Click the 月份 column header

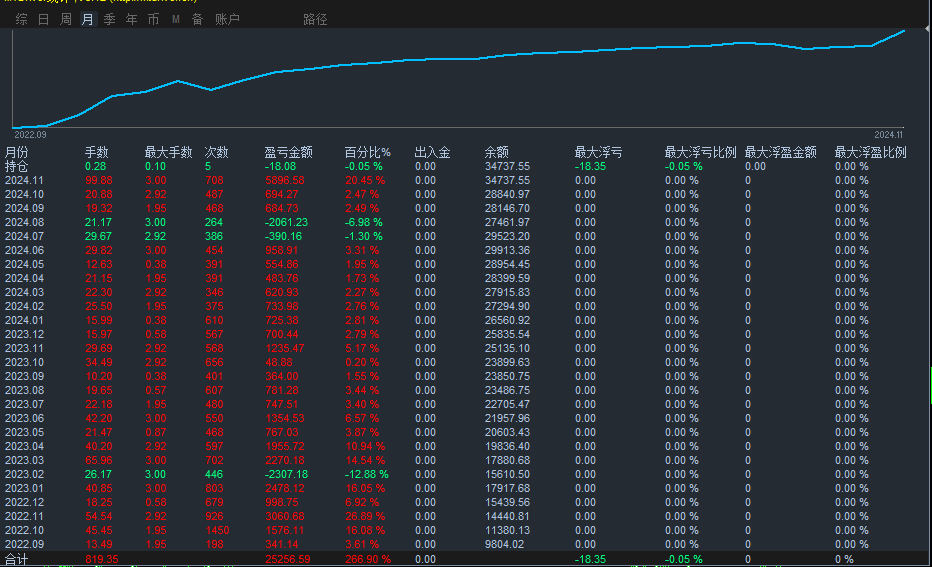pyautogui.click(x=17, y=152)
